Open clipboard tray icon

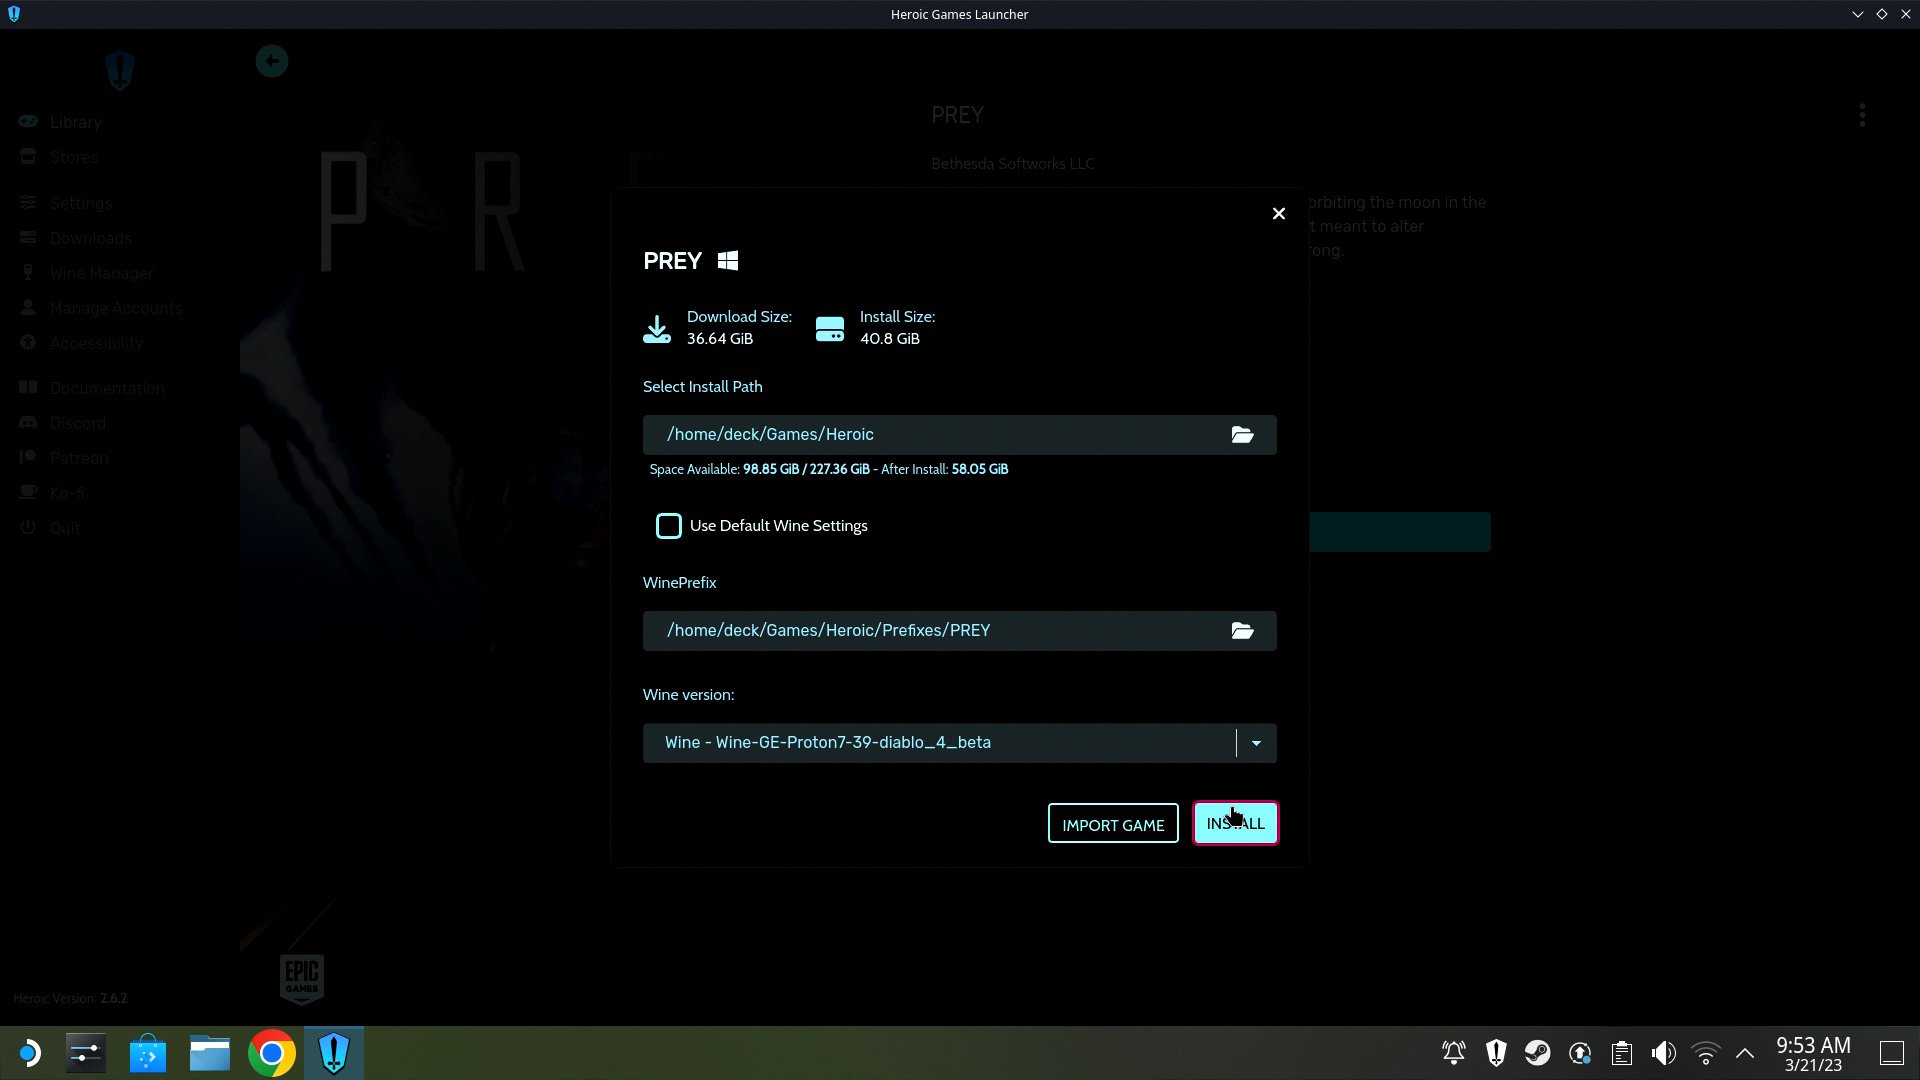(x=1621, y=1053)
